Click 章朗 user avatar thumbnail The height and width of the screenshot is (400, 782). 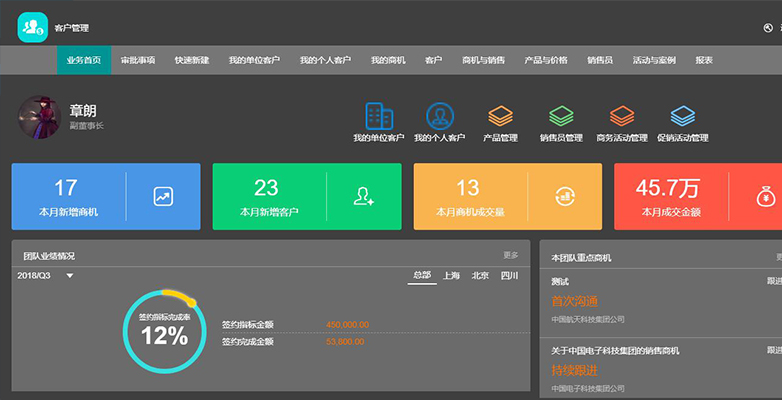[39, 117]
